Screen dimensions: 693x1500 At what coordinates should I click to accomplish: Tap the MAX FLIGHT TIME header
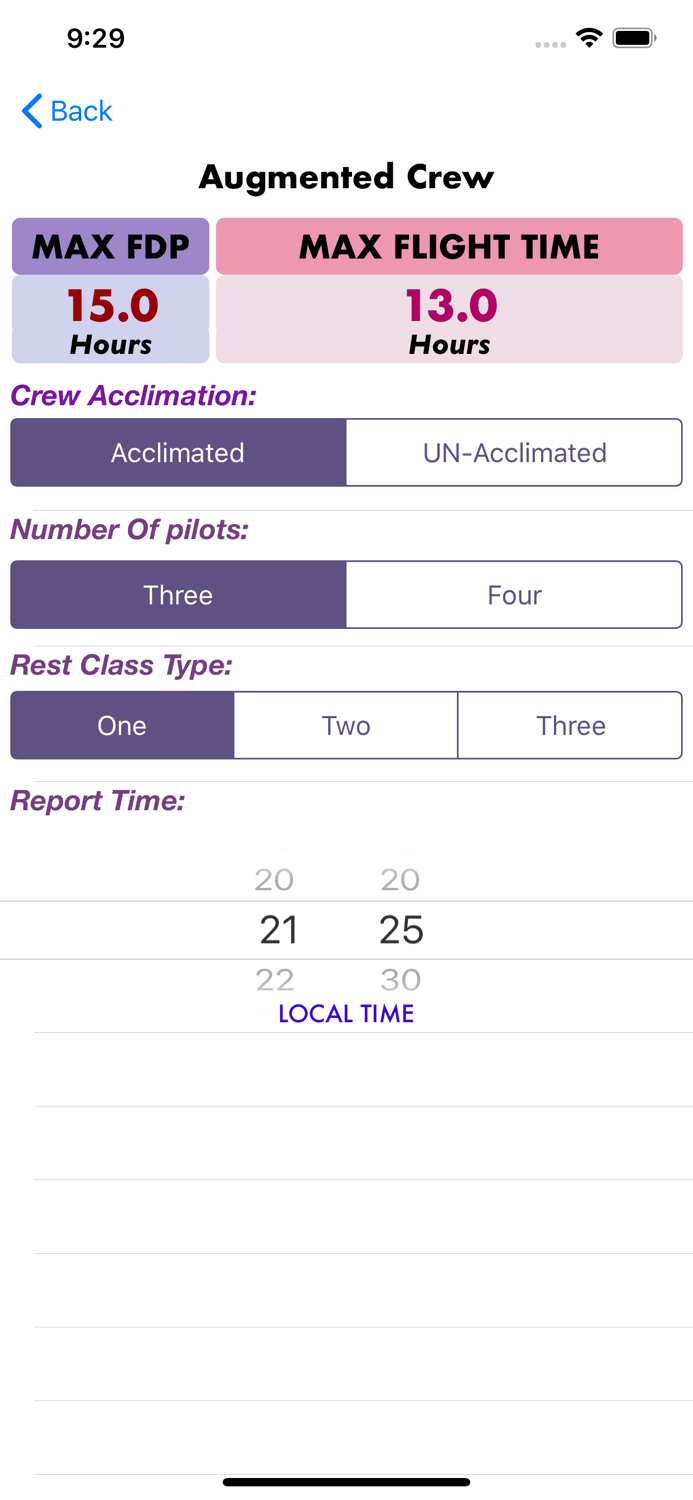448,246
